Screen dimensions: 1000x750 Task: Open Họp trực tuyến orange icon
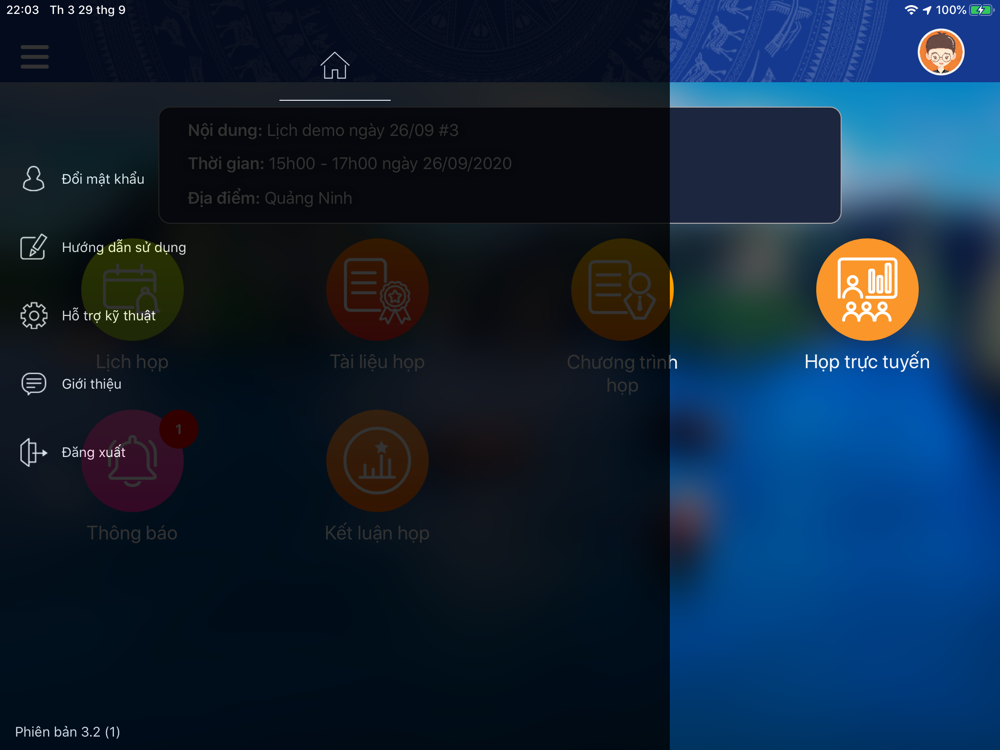867,290
